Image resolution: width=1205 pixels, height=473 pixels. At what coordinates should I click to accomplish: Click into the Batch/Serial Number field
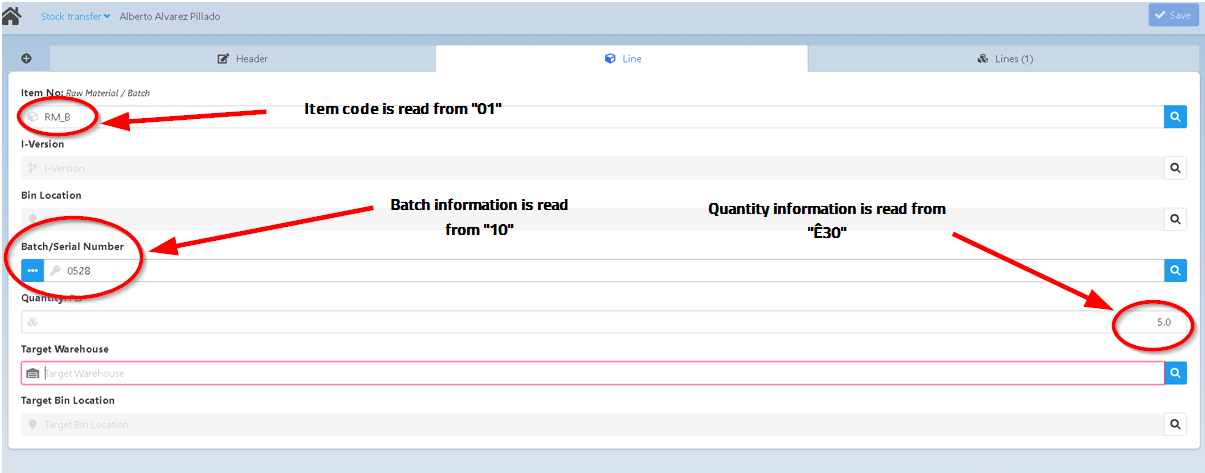(600, 271)
